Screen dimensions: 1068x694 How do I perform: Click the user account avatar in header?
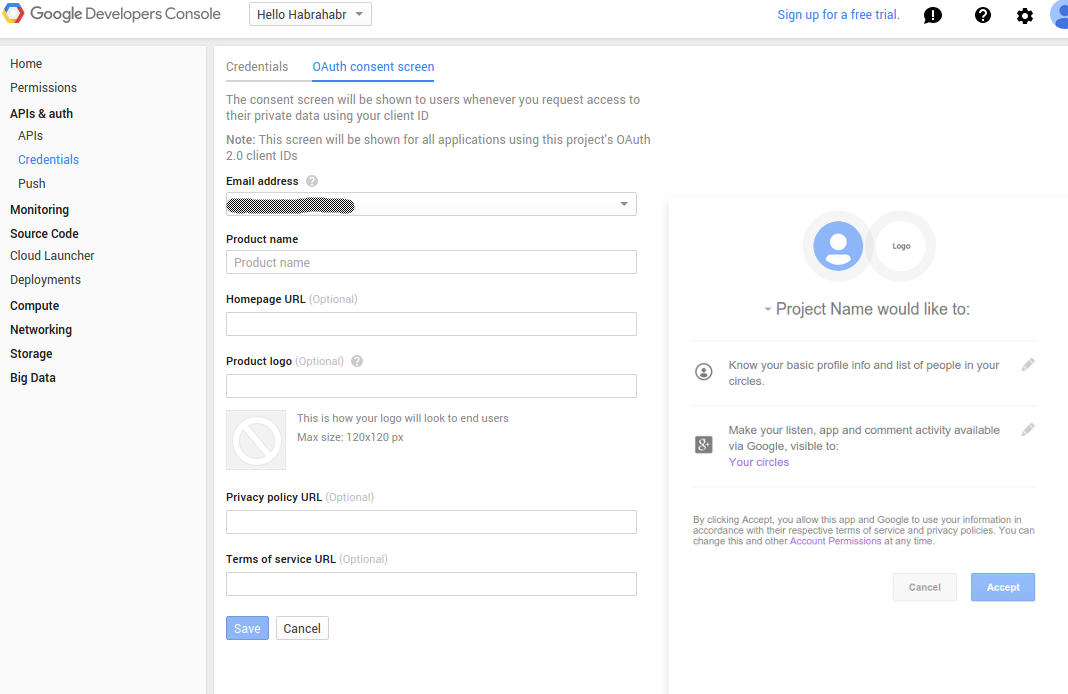(x=1061, y=14)
